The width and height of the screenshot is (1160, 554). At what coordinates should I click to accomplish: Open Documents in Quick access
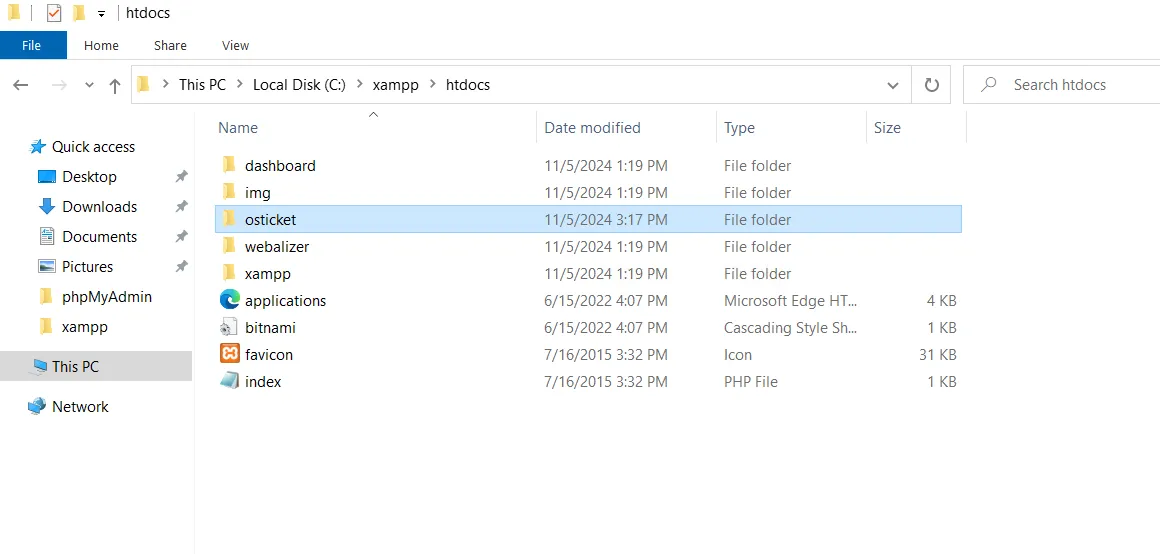(99, 237)
